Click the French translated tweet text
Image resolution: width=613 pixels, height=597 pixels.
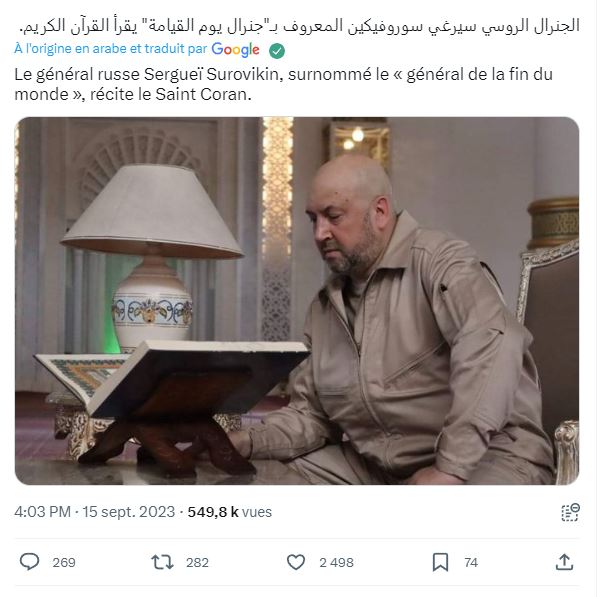click(283, 84)
